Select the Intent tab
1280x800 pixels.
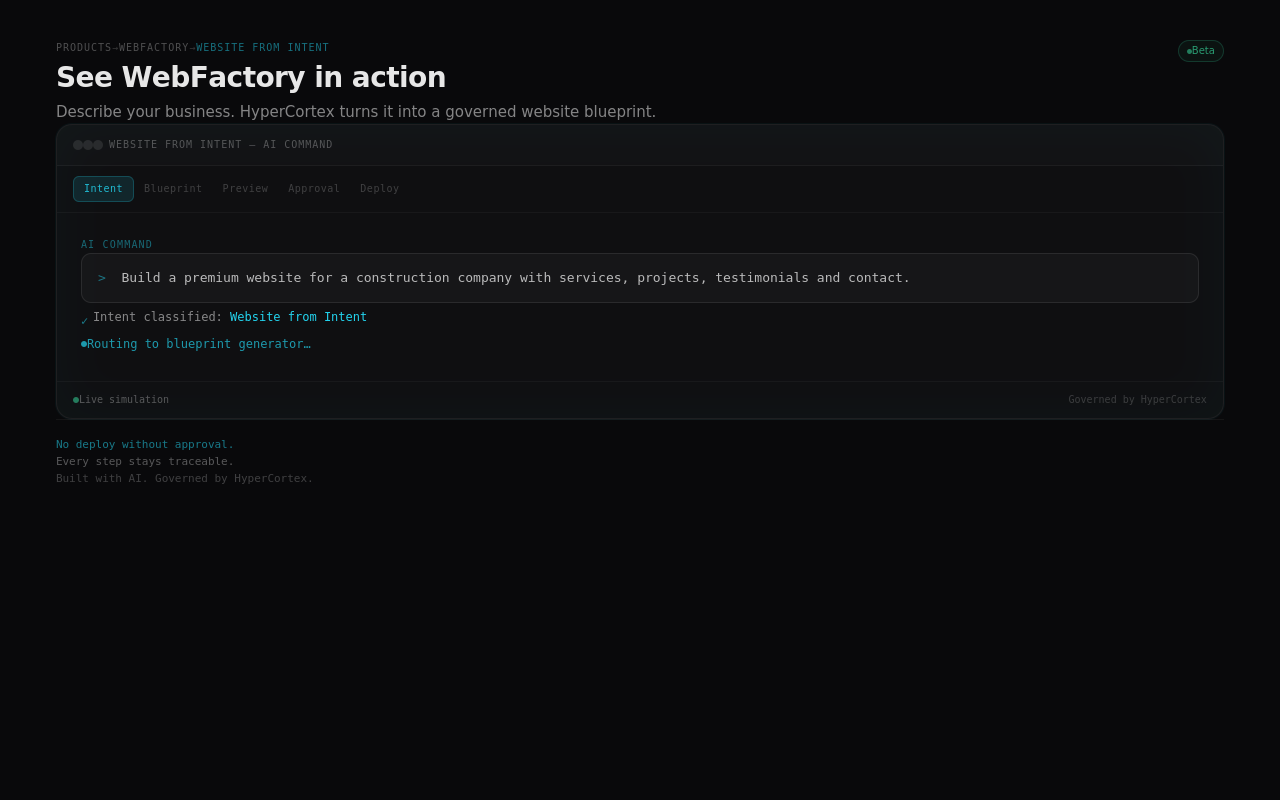103,189
